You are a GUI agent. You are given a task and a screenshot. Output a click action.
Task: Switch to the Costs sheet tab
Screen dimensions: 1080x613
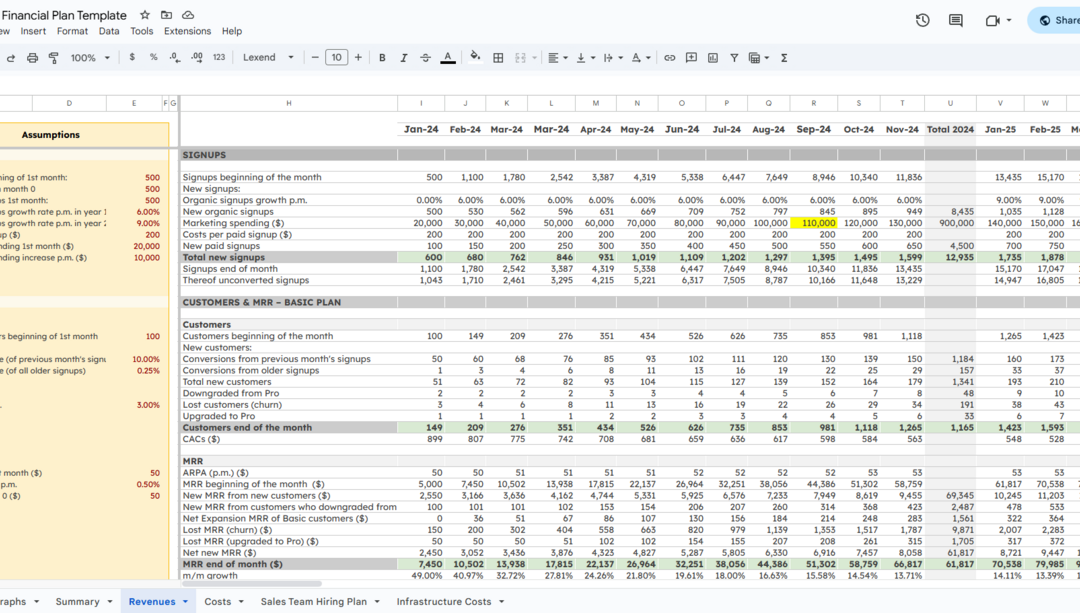(218, 601)
